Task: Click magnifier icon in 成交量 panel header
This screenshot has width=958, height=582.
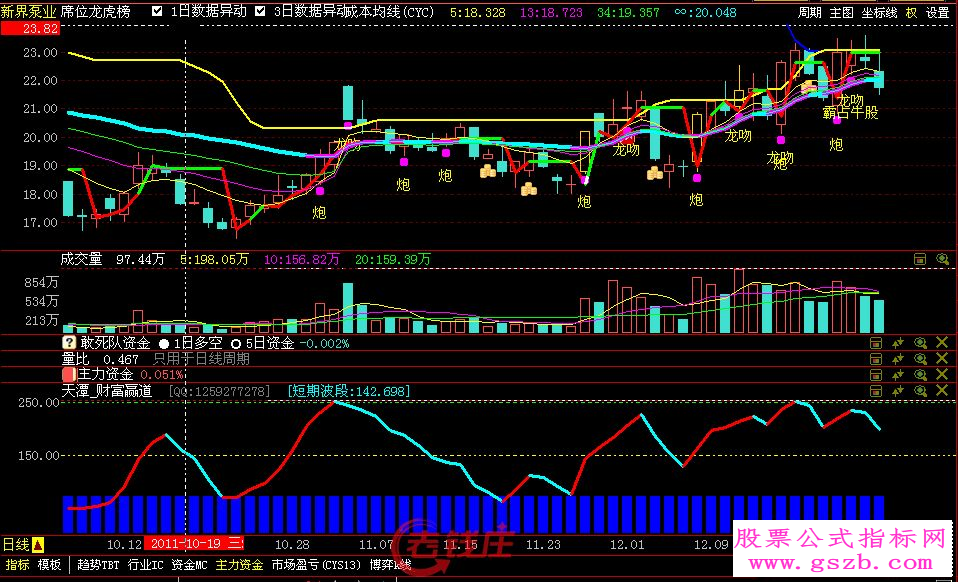Action: click(x=942, y=260)
